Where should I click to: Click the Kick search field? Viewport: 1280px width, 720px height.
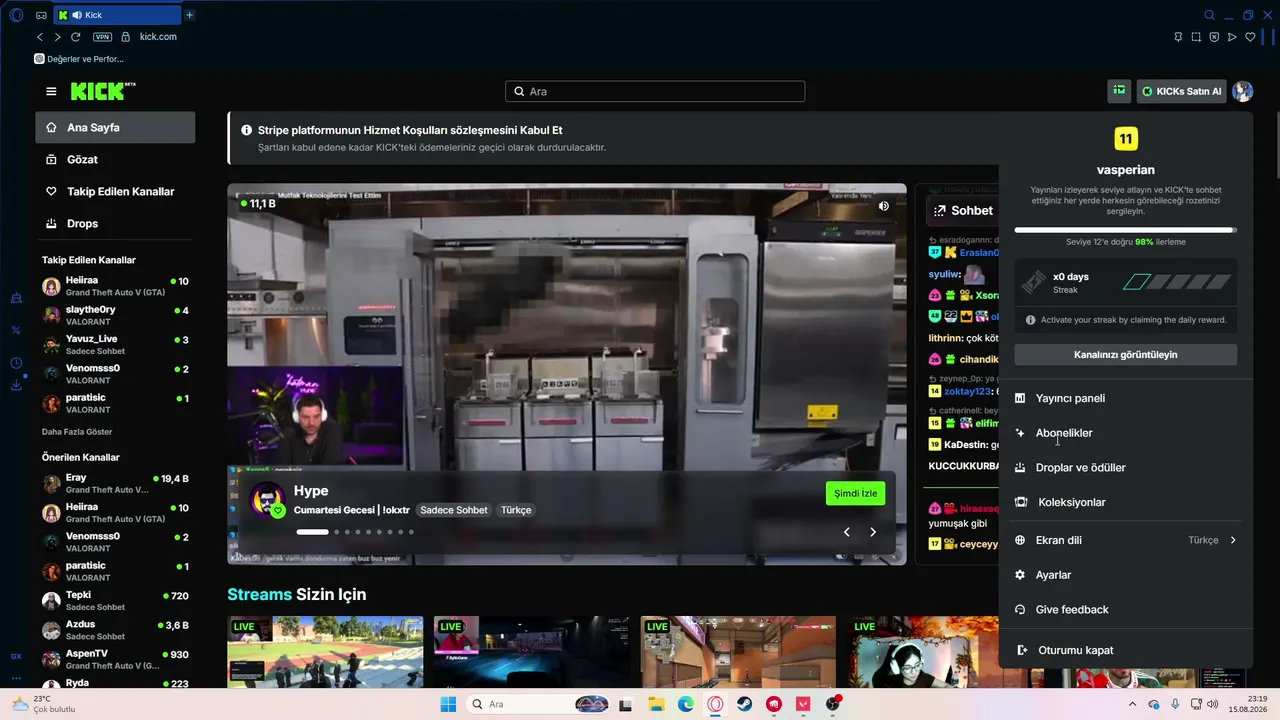point(655,91)
